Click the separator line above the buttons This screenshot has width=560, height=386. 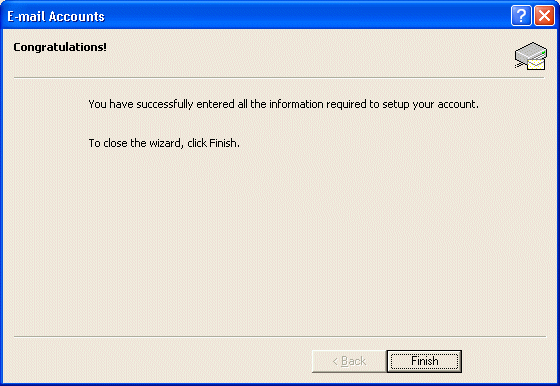coord(280,336)
